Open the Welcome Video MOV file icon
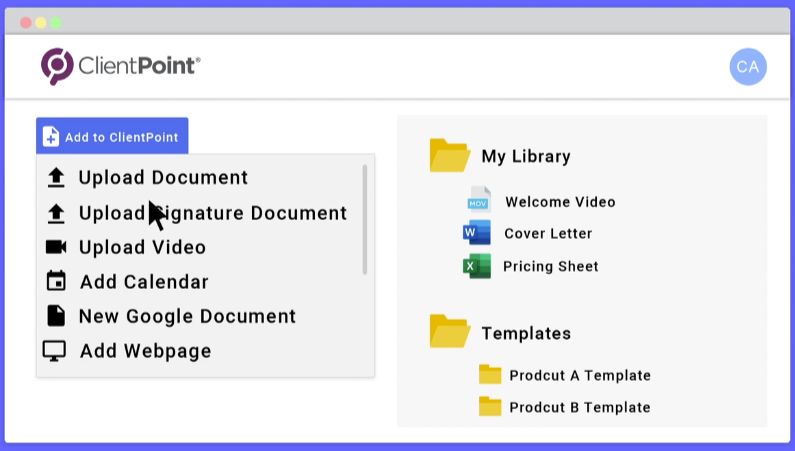The width and height of the screenshot is (795, 451). (x=479, y=200)
